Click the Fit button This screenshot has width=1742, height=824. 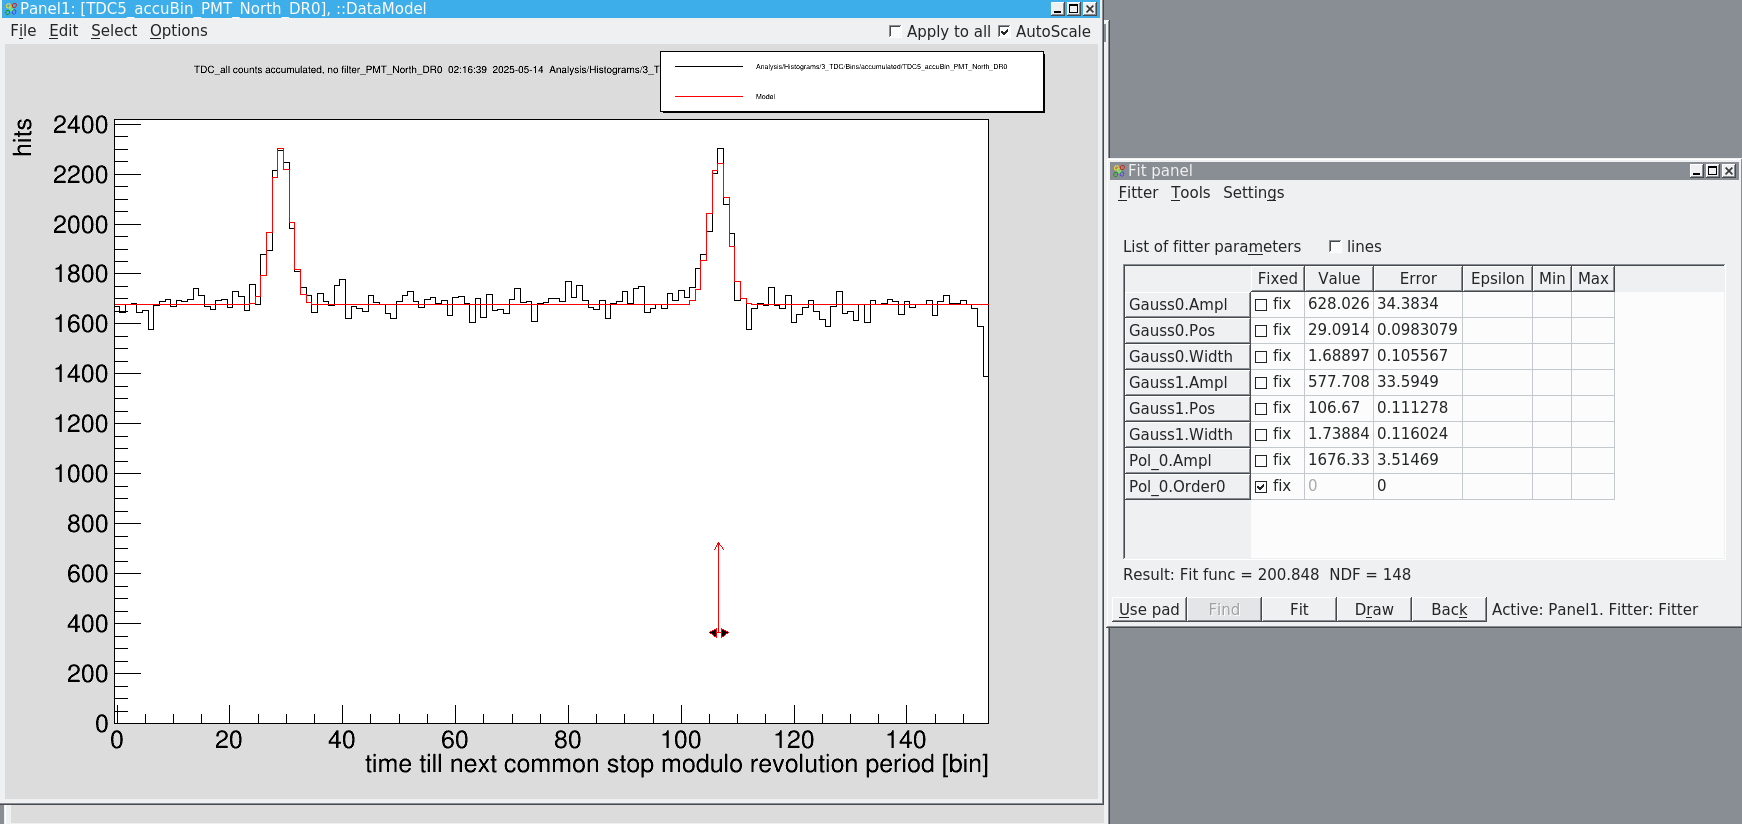pyautogui.click(x=1299, y=609)
